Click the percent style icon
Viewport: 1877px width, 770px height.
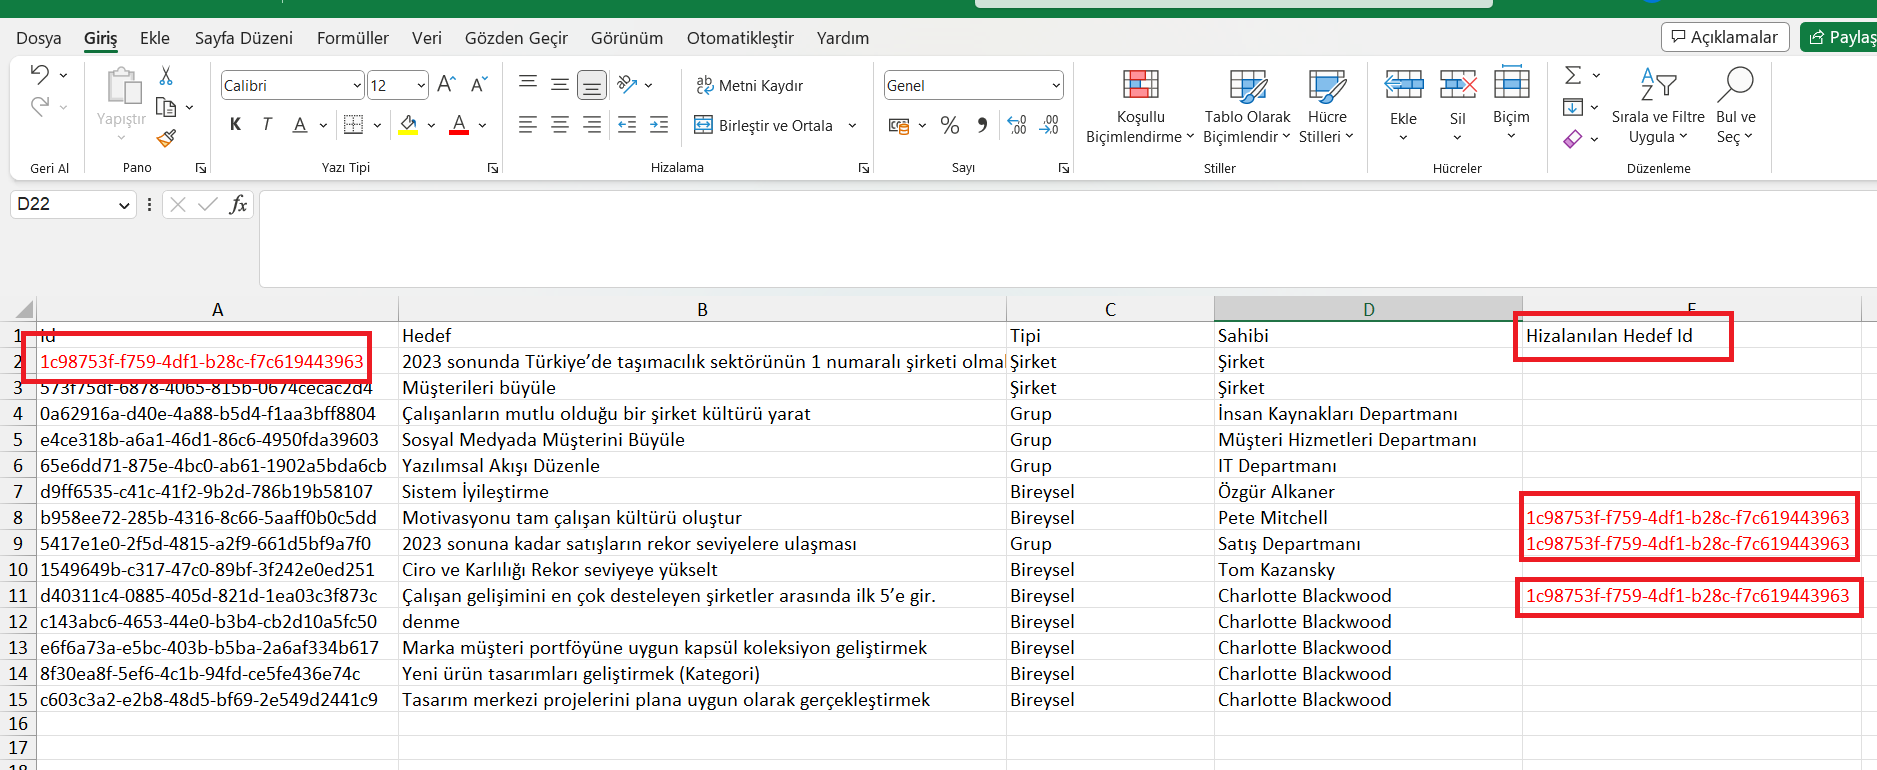tap(949, 125)
